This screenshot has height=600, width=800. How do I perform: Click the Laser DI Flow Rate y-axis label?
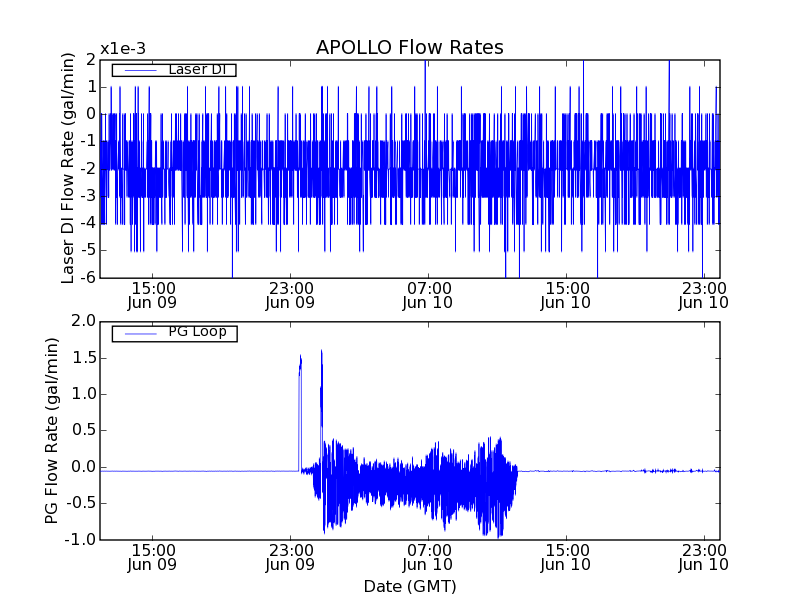(68, 168)
